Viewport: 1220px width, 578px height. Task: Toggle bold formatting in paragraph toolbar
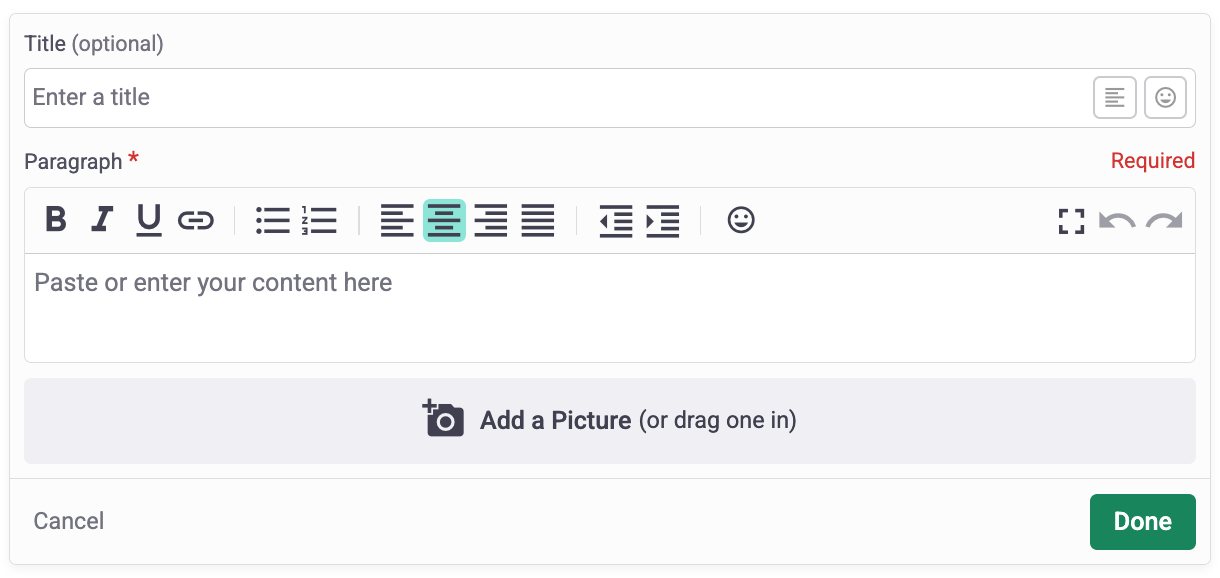click(56, 220)
